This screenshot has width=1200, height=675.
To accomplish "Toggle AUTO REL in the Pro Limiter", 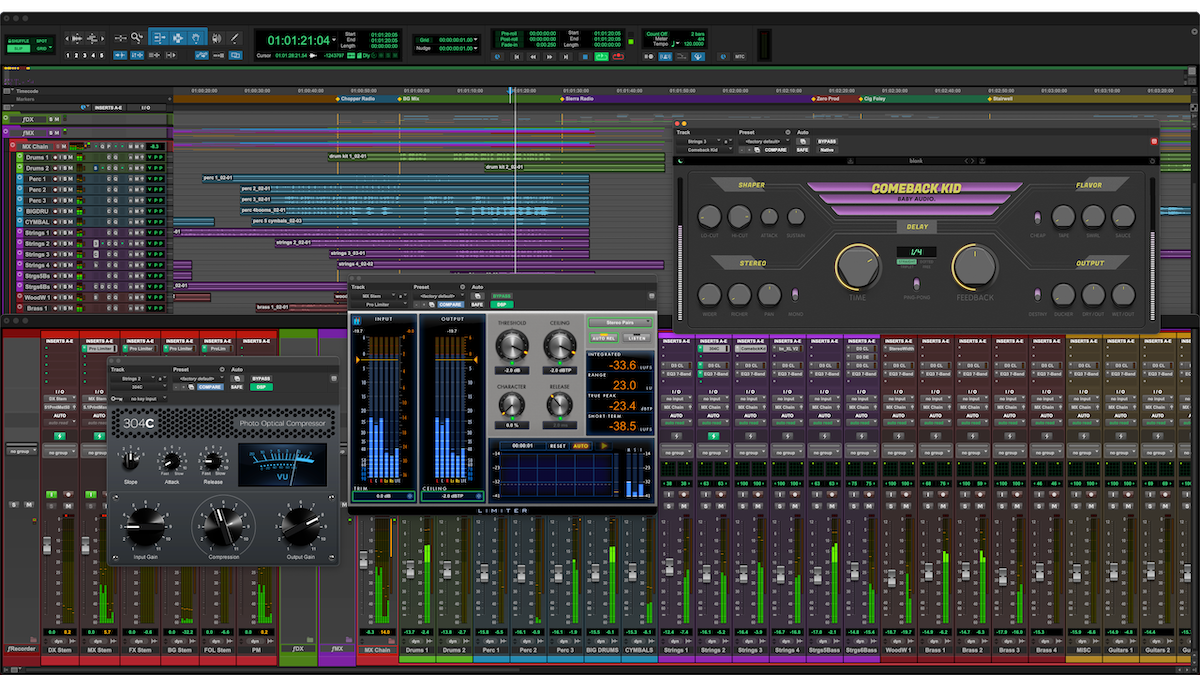I will point(605,337).
